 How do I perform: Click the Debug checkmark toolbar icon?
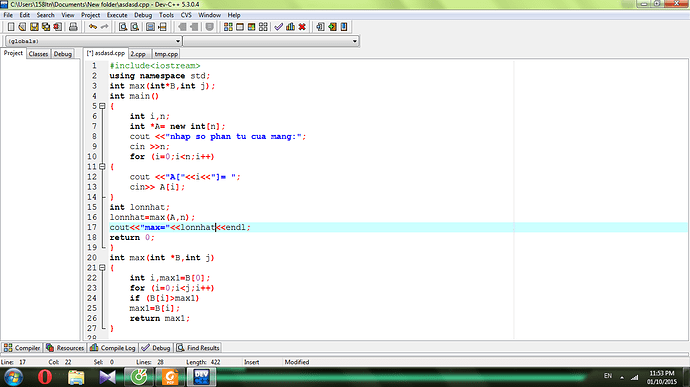[x=278, y=27]
